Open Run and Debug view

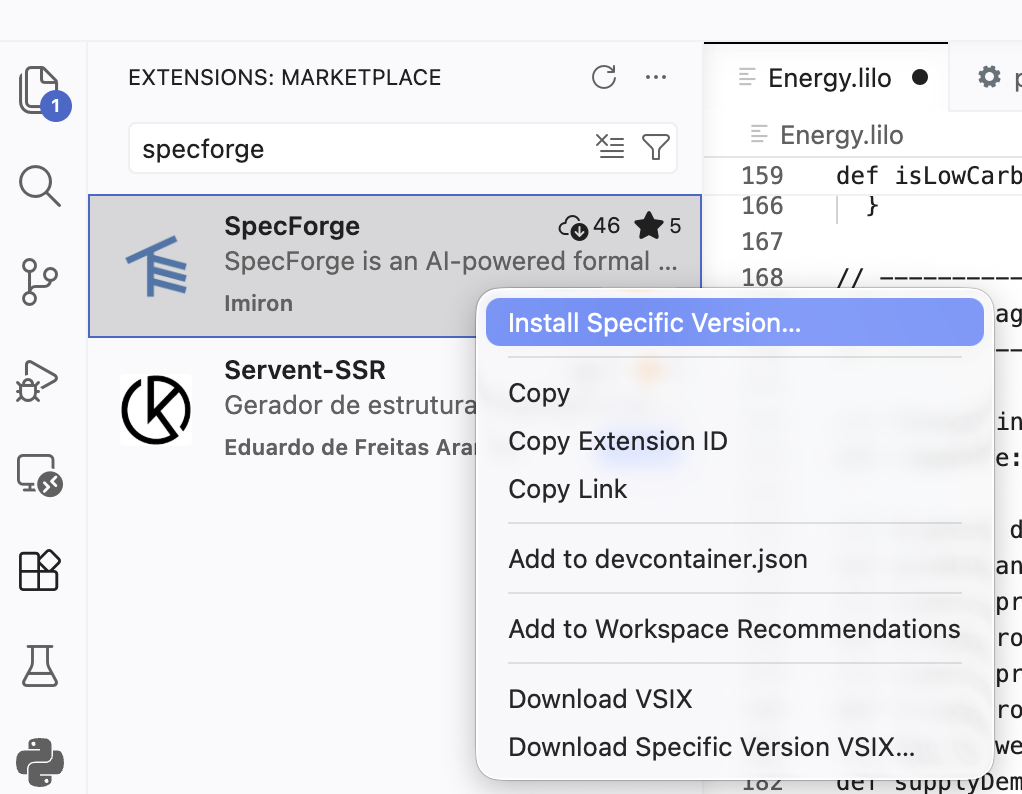(38, 380)
